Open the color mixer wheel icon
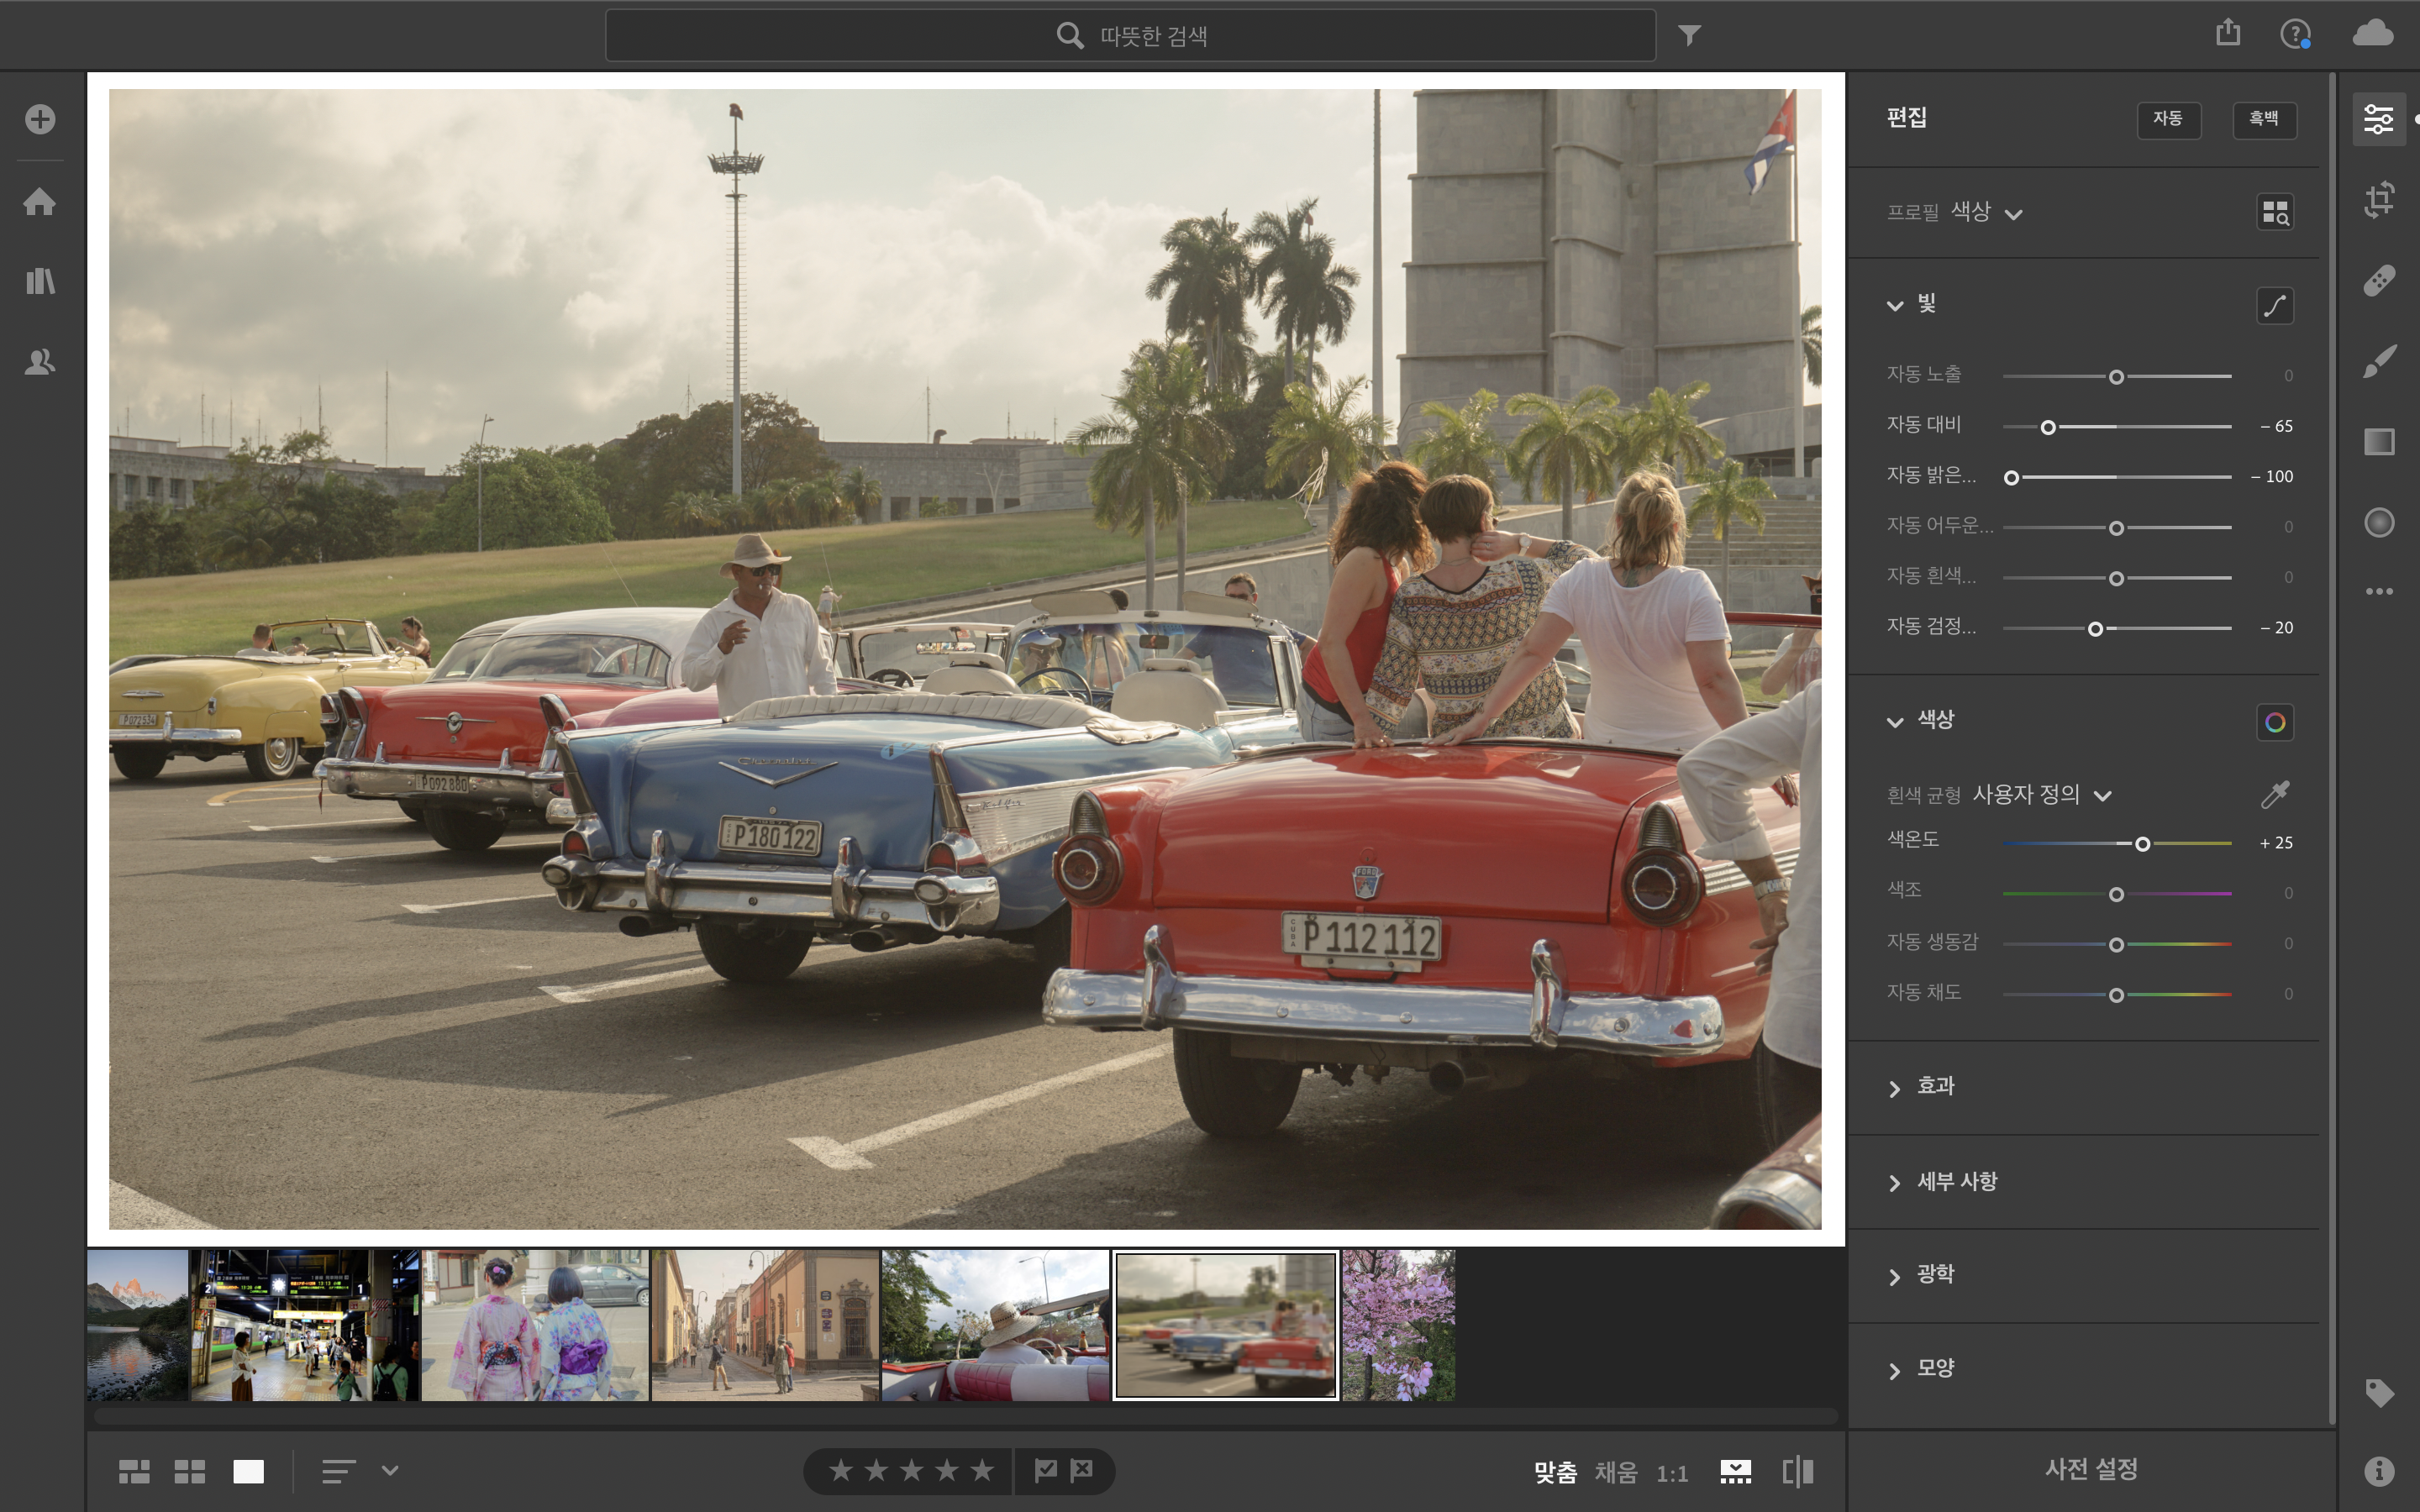The image size is (2420, 1512). 2274,722
